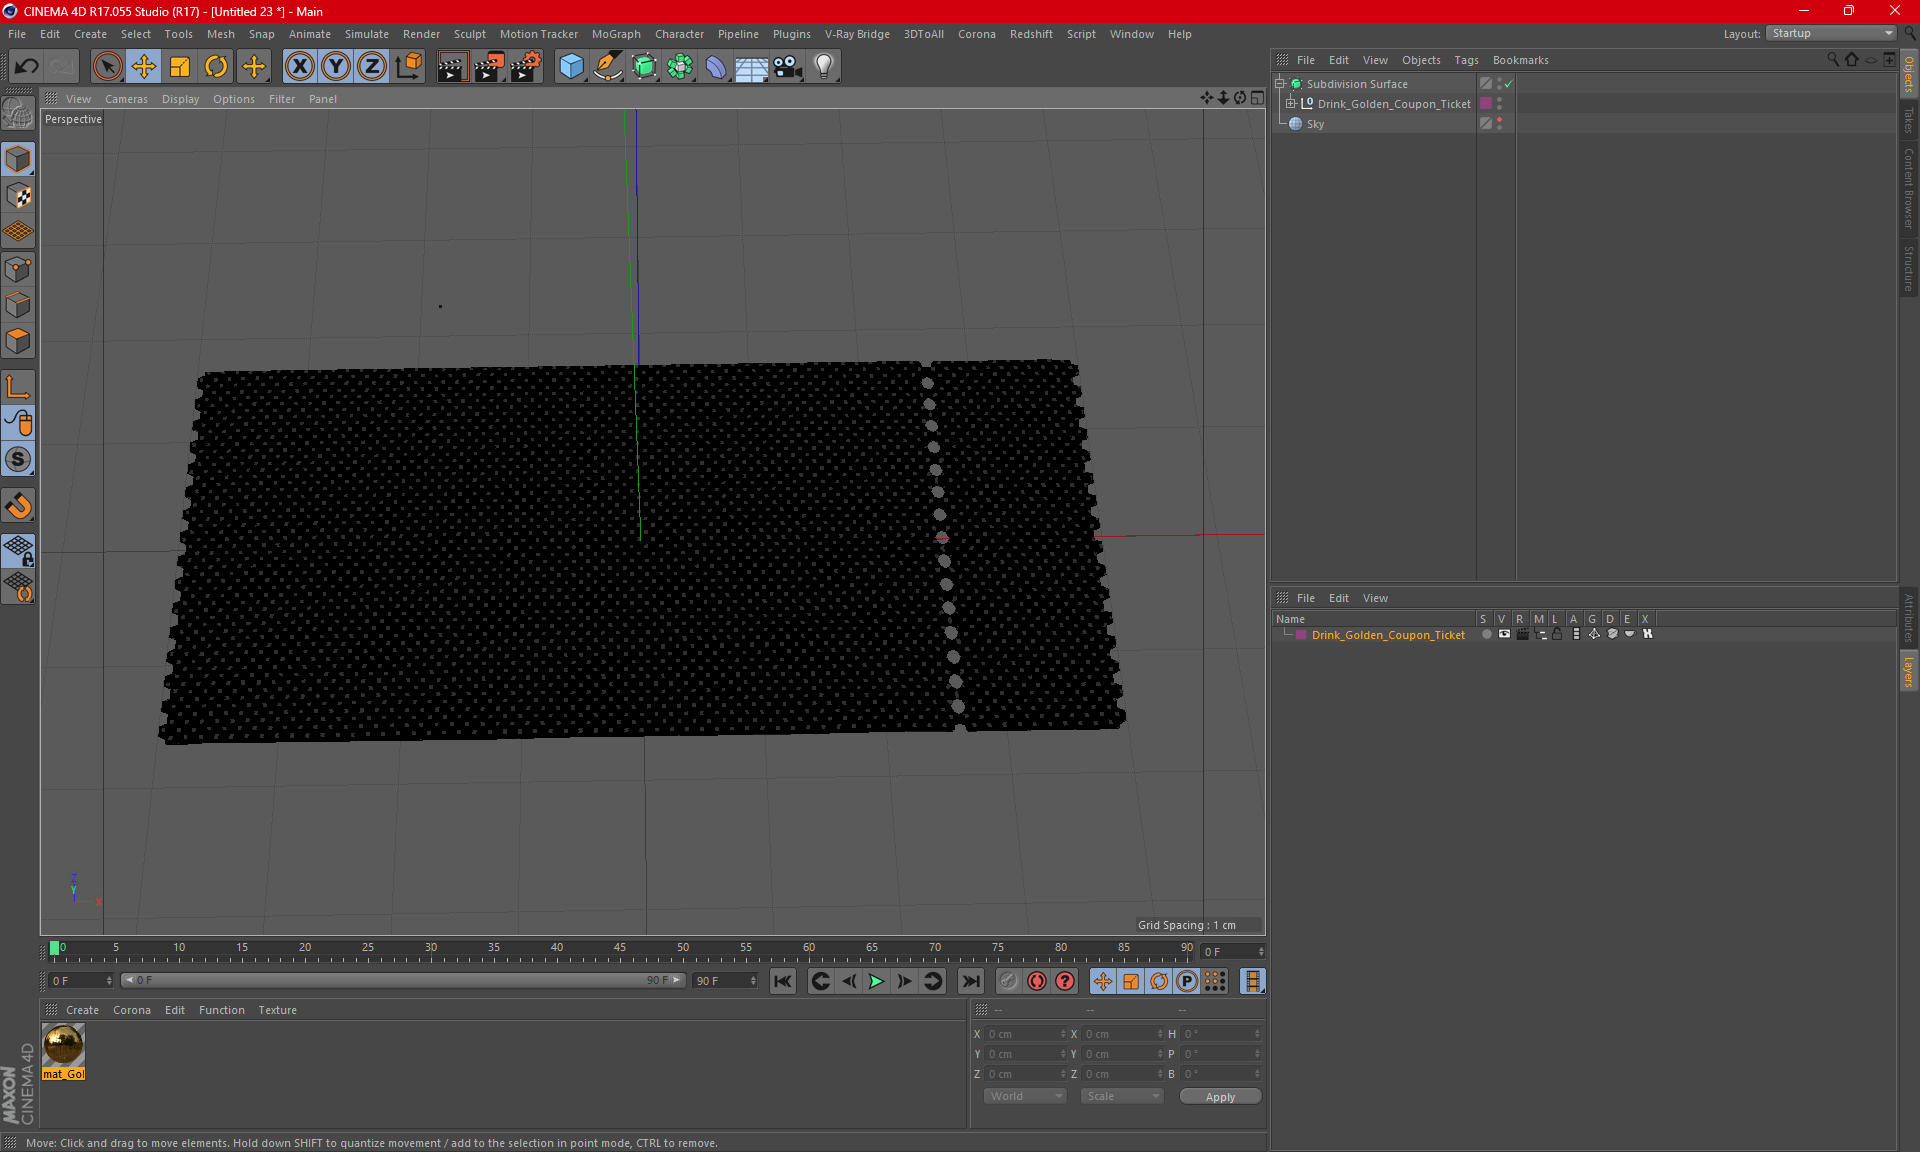Open the Render to Picture Viewer icon
The height and width of the screenshot is (1152, 1920).
(489, 67)
